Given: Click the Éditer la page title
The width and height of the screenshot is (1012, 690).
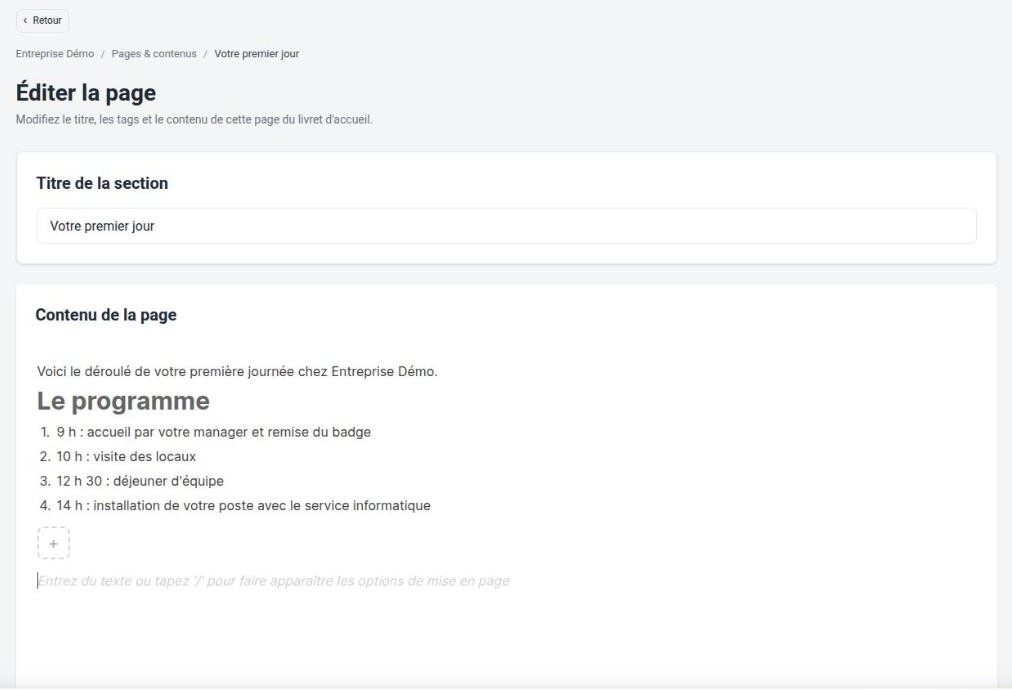Looking at the screenshot, I should pyautogui.click(x=86, y=93).
